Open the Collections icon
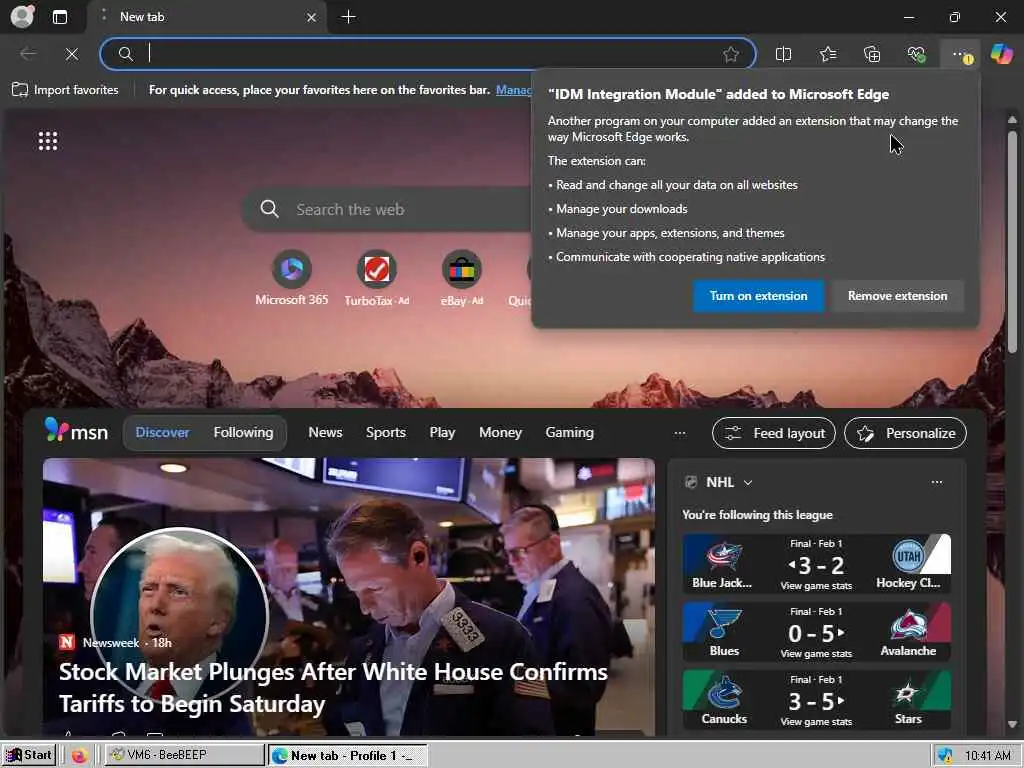This screenshot has width=1024, height=768. click(872, 54)
